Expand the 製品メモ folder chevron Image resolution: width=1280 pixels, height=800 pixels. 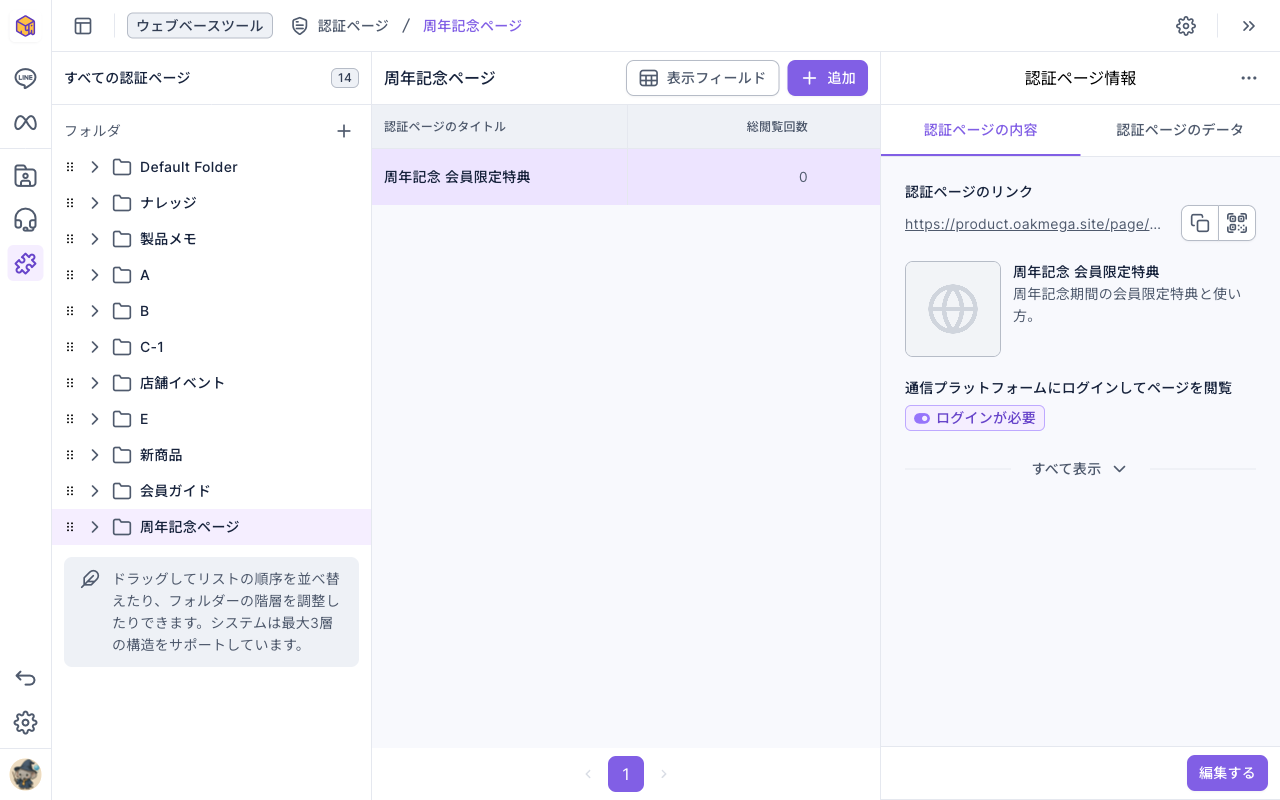tap(95, 239)
